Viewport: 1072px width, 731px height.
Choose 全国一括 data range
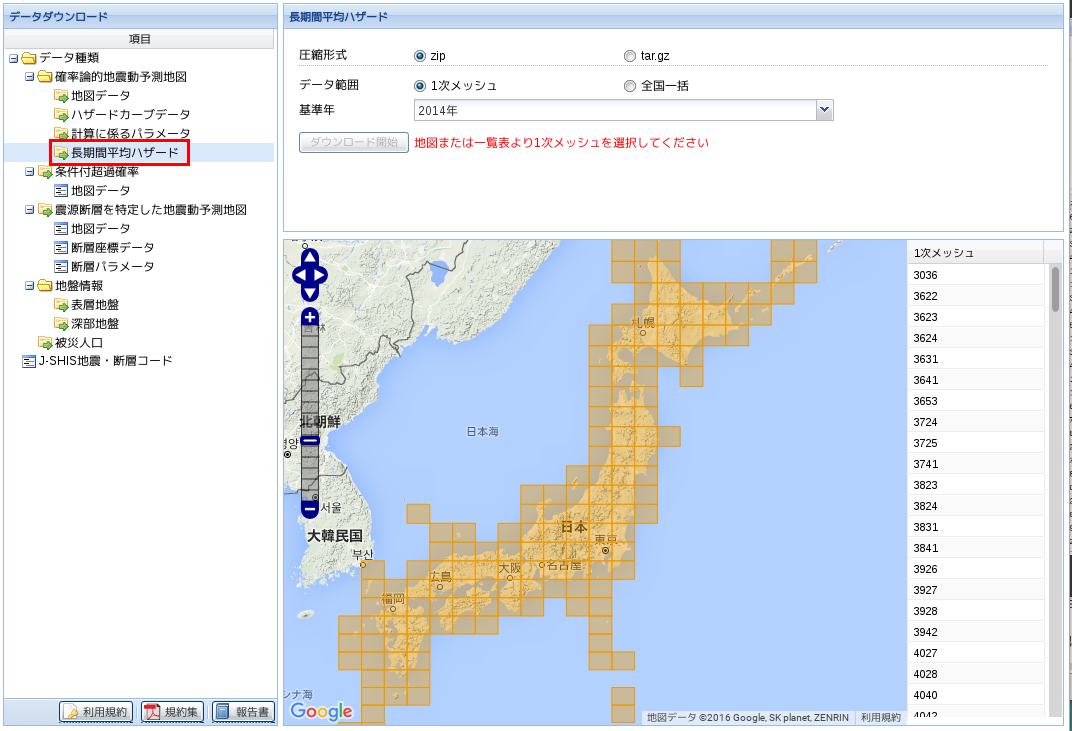[x=630, y=86]
